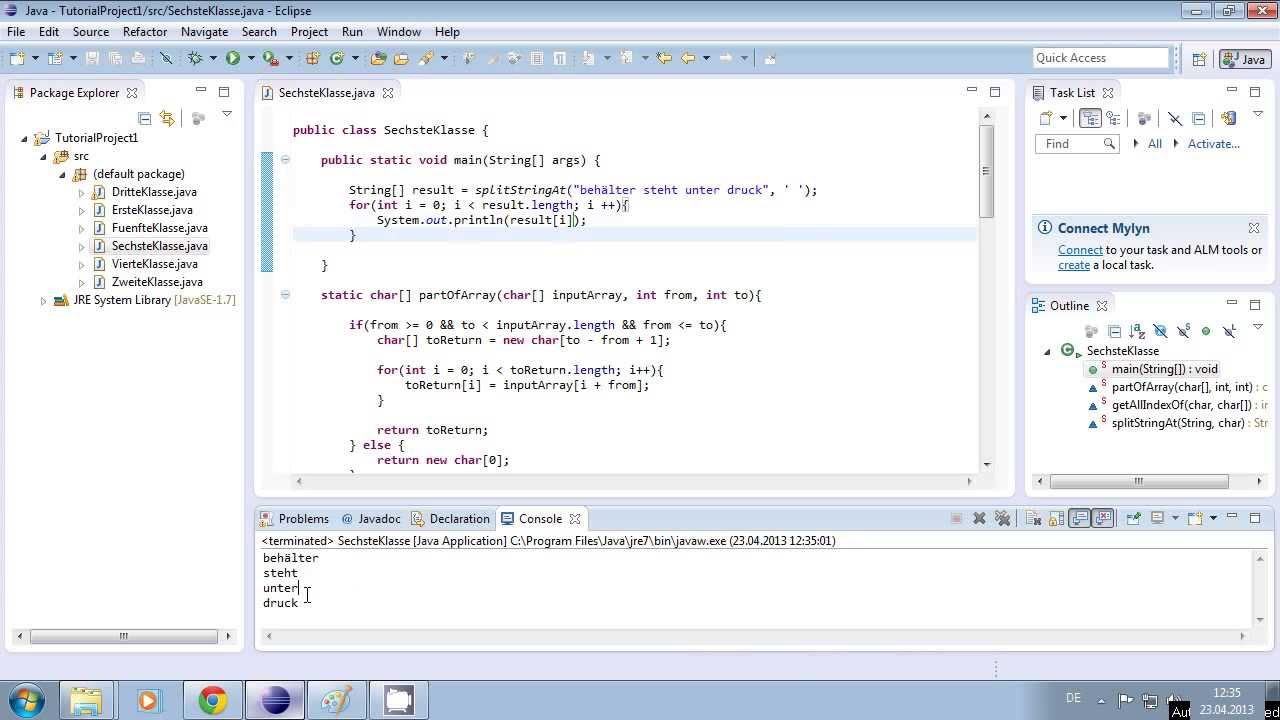Switch to the Java perspective button
Screen dimensions: 1280x720
tap(1244, 59)
